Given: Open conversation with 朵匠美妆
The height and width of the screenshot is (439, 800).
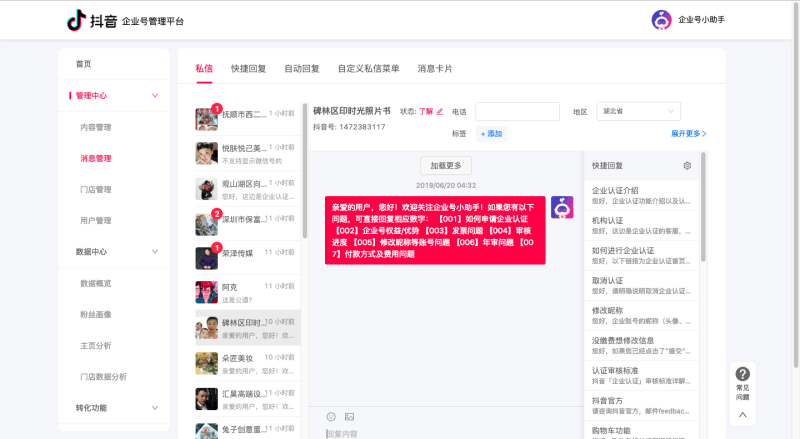Looking at the screenshot, I should pos(247,363).
